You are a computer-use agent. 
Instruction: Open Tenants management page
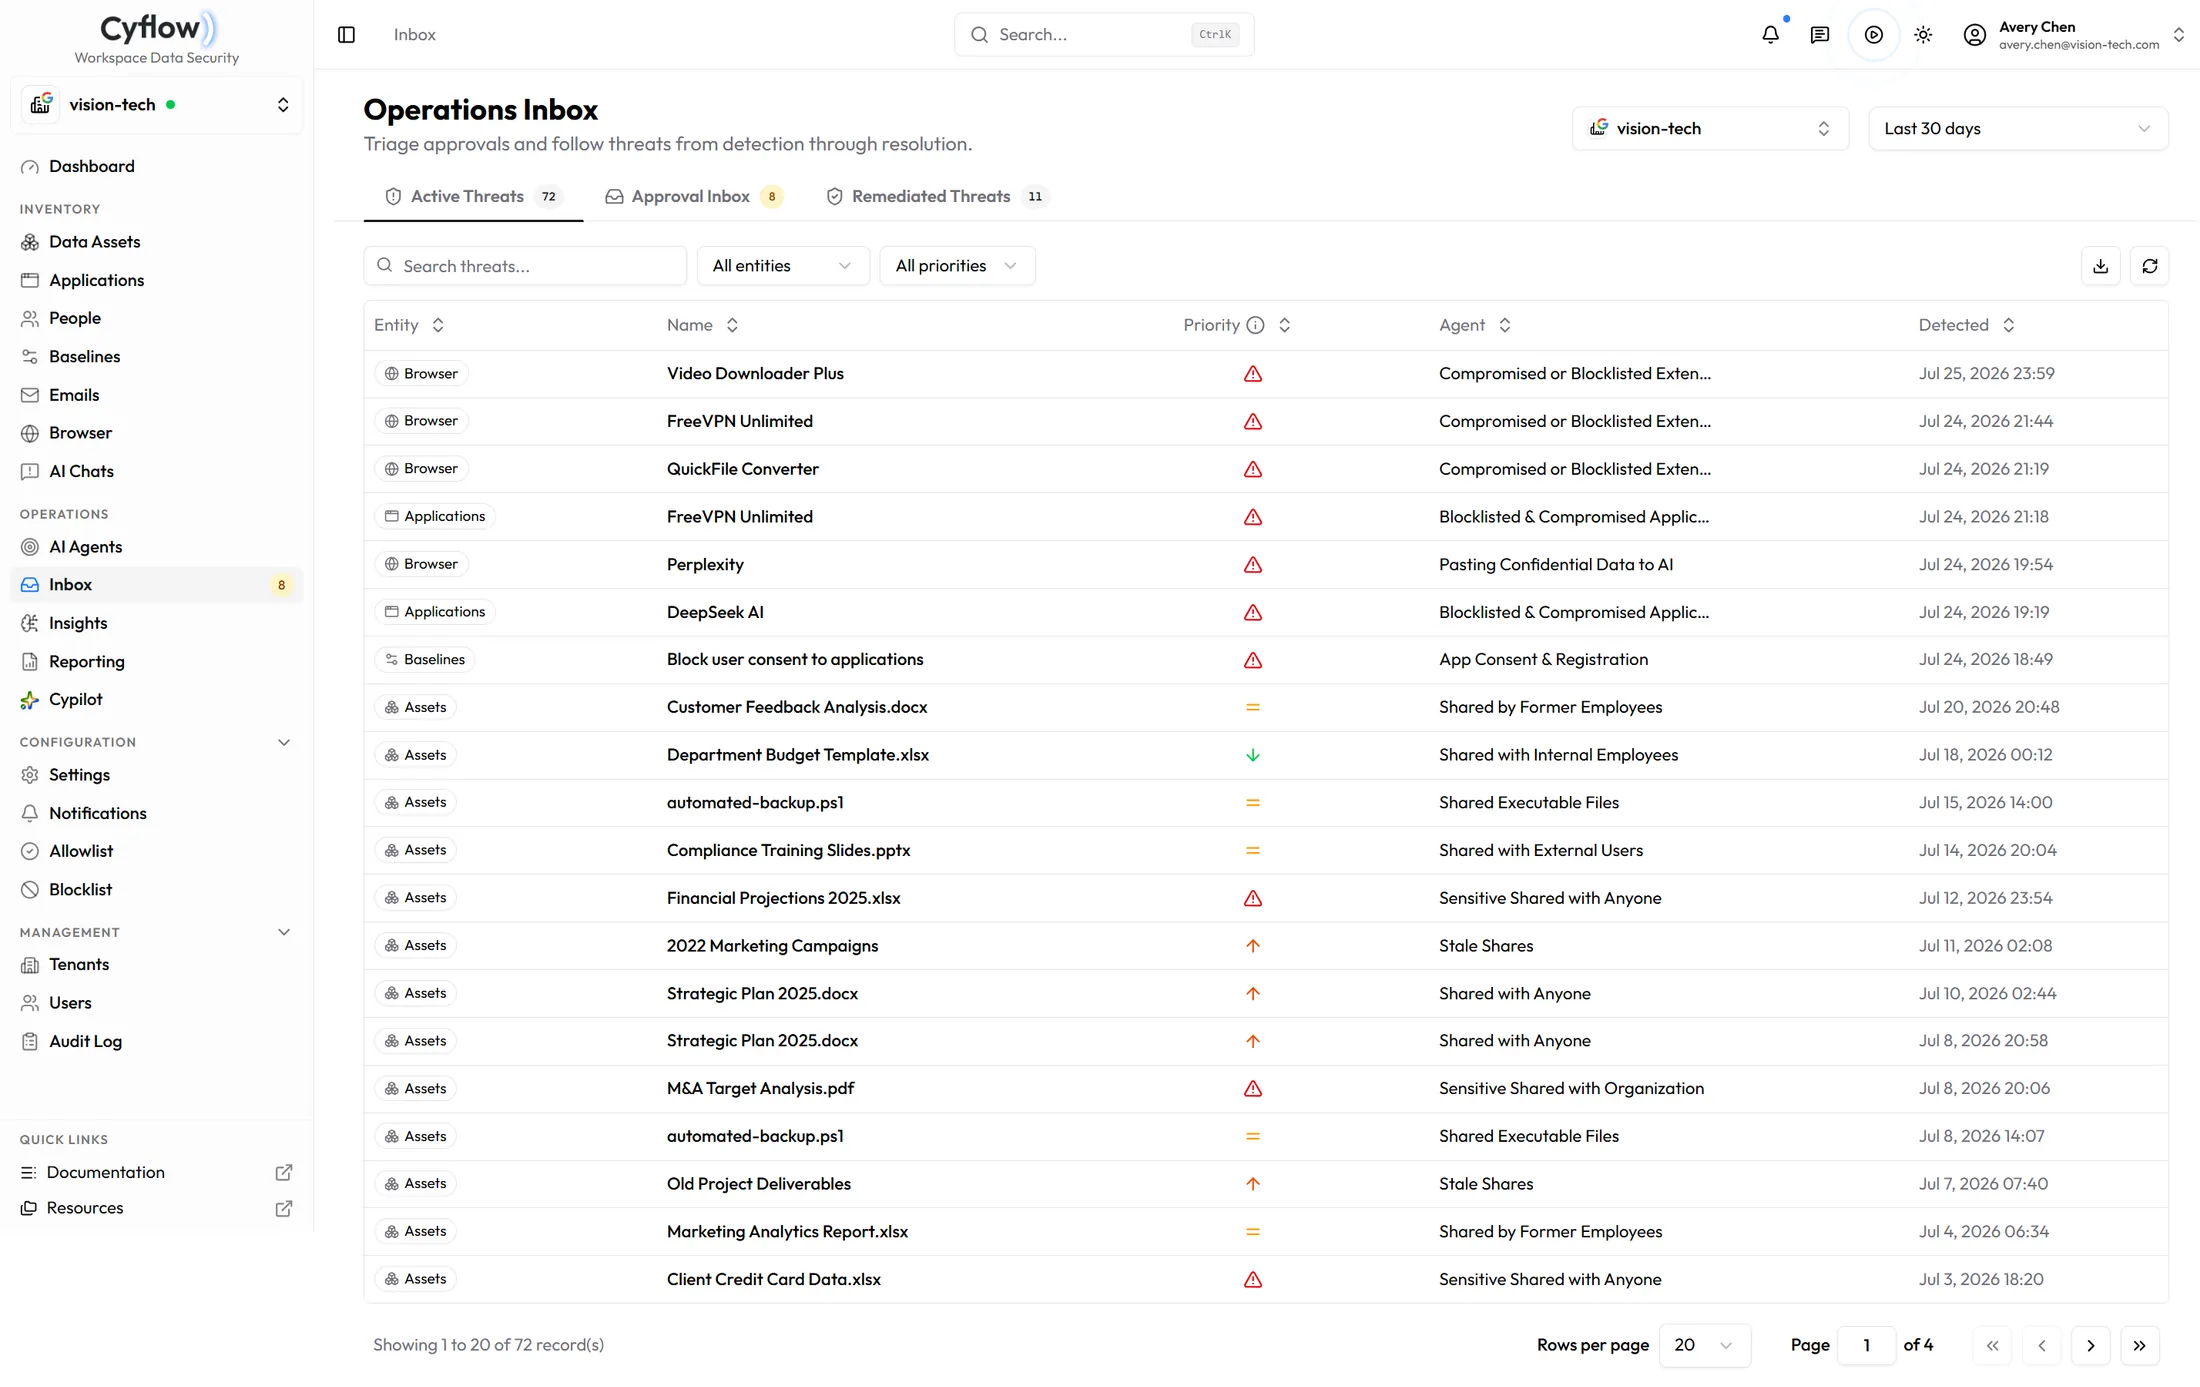pos(79,964)
